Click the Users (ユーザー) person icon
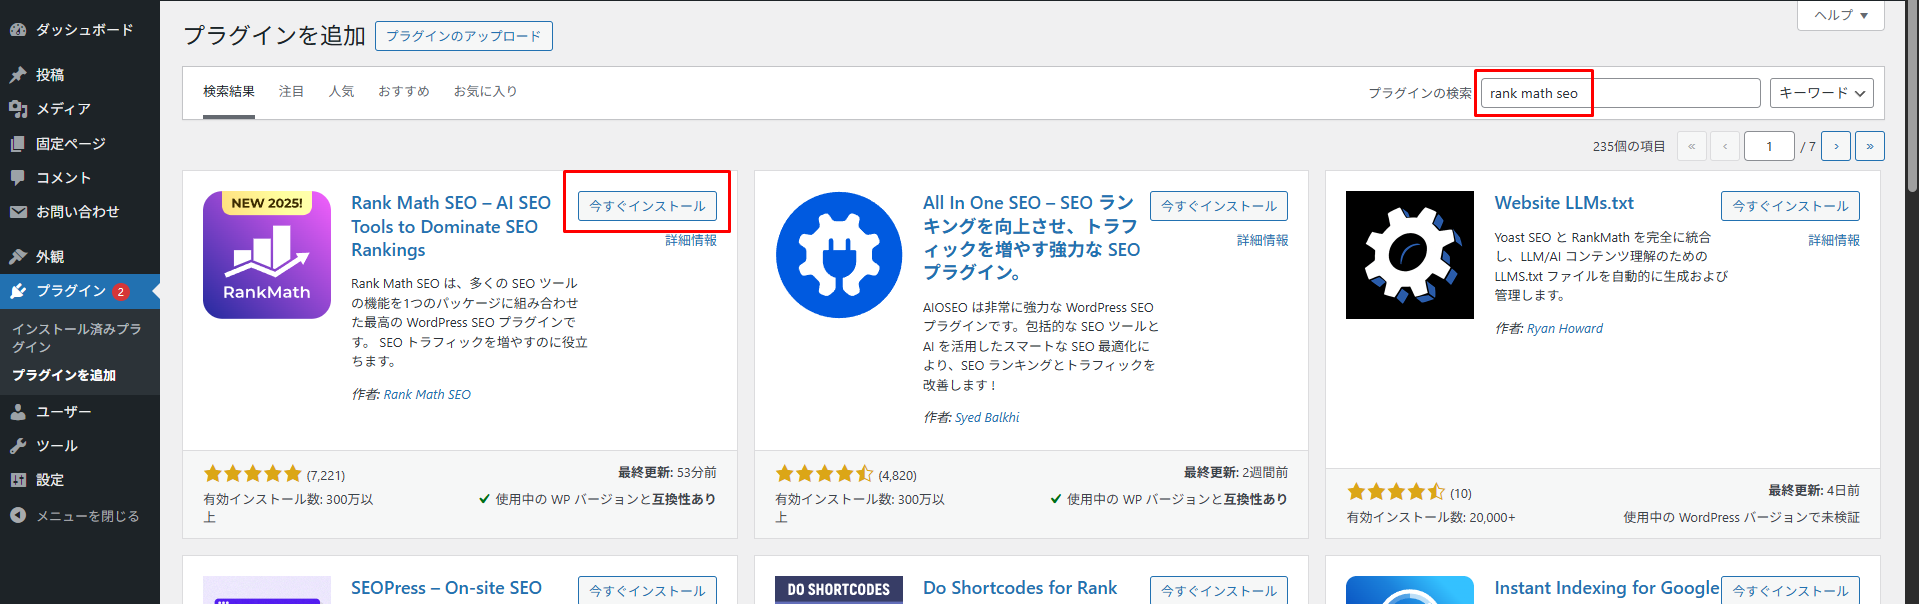This screenshot has height=604, width=1919. [18, 412]
